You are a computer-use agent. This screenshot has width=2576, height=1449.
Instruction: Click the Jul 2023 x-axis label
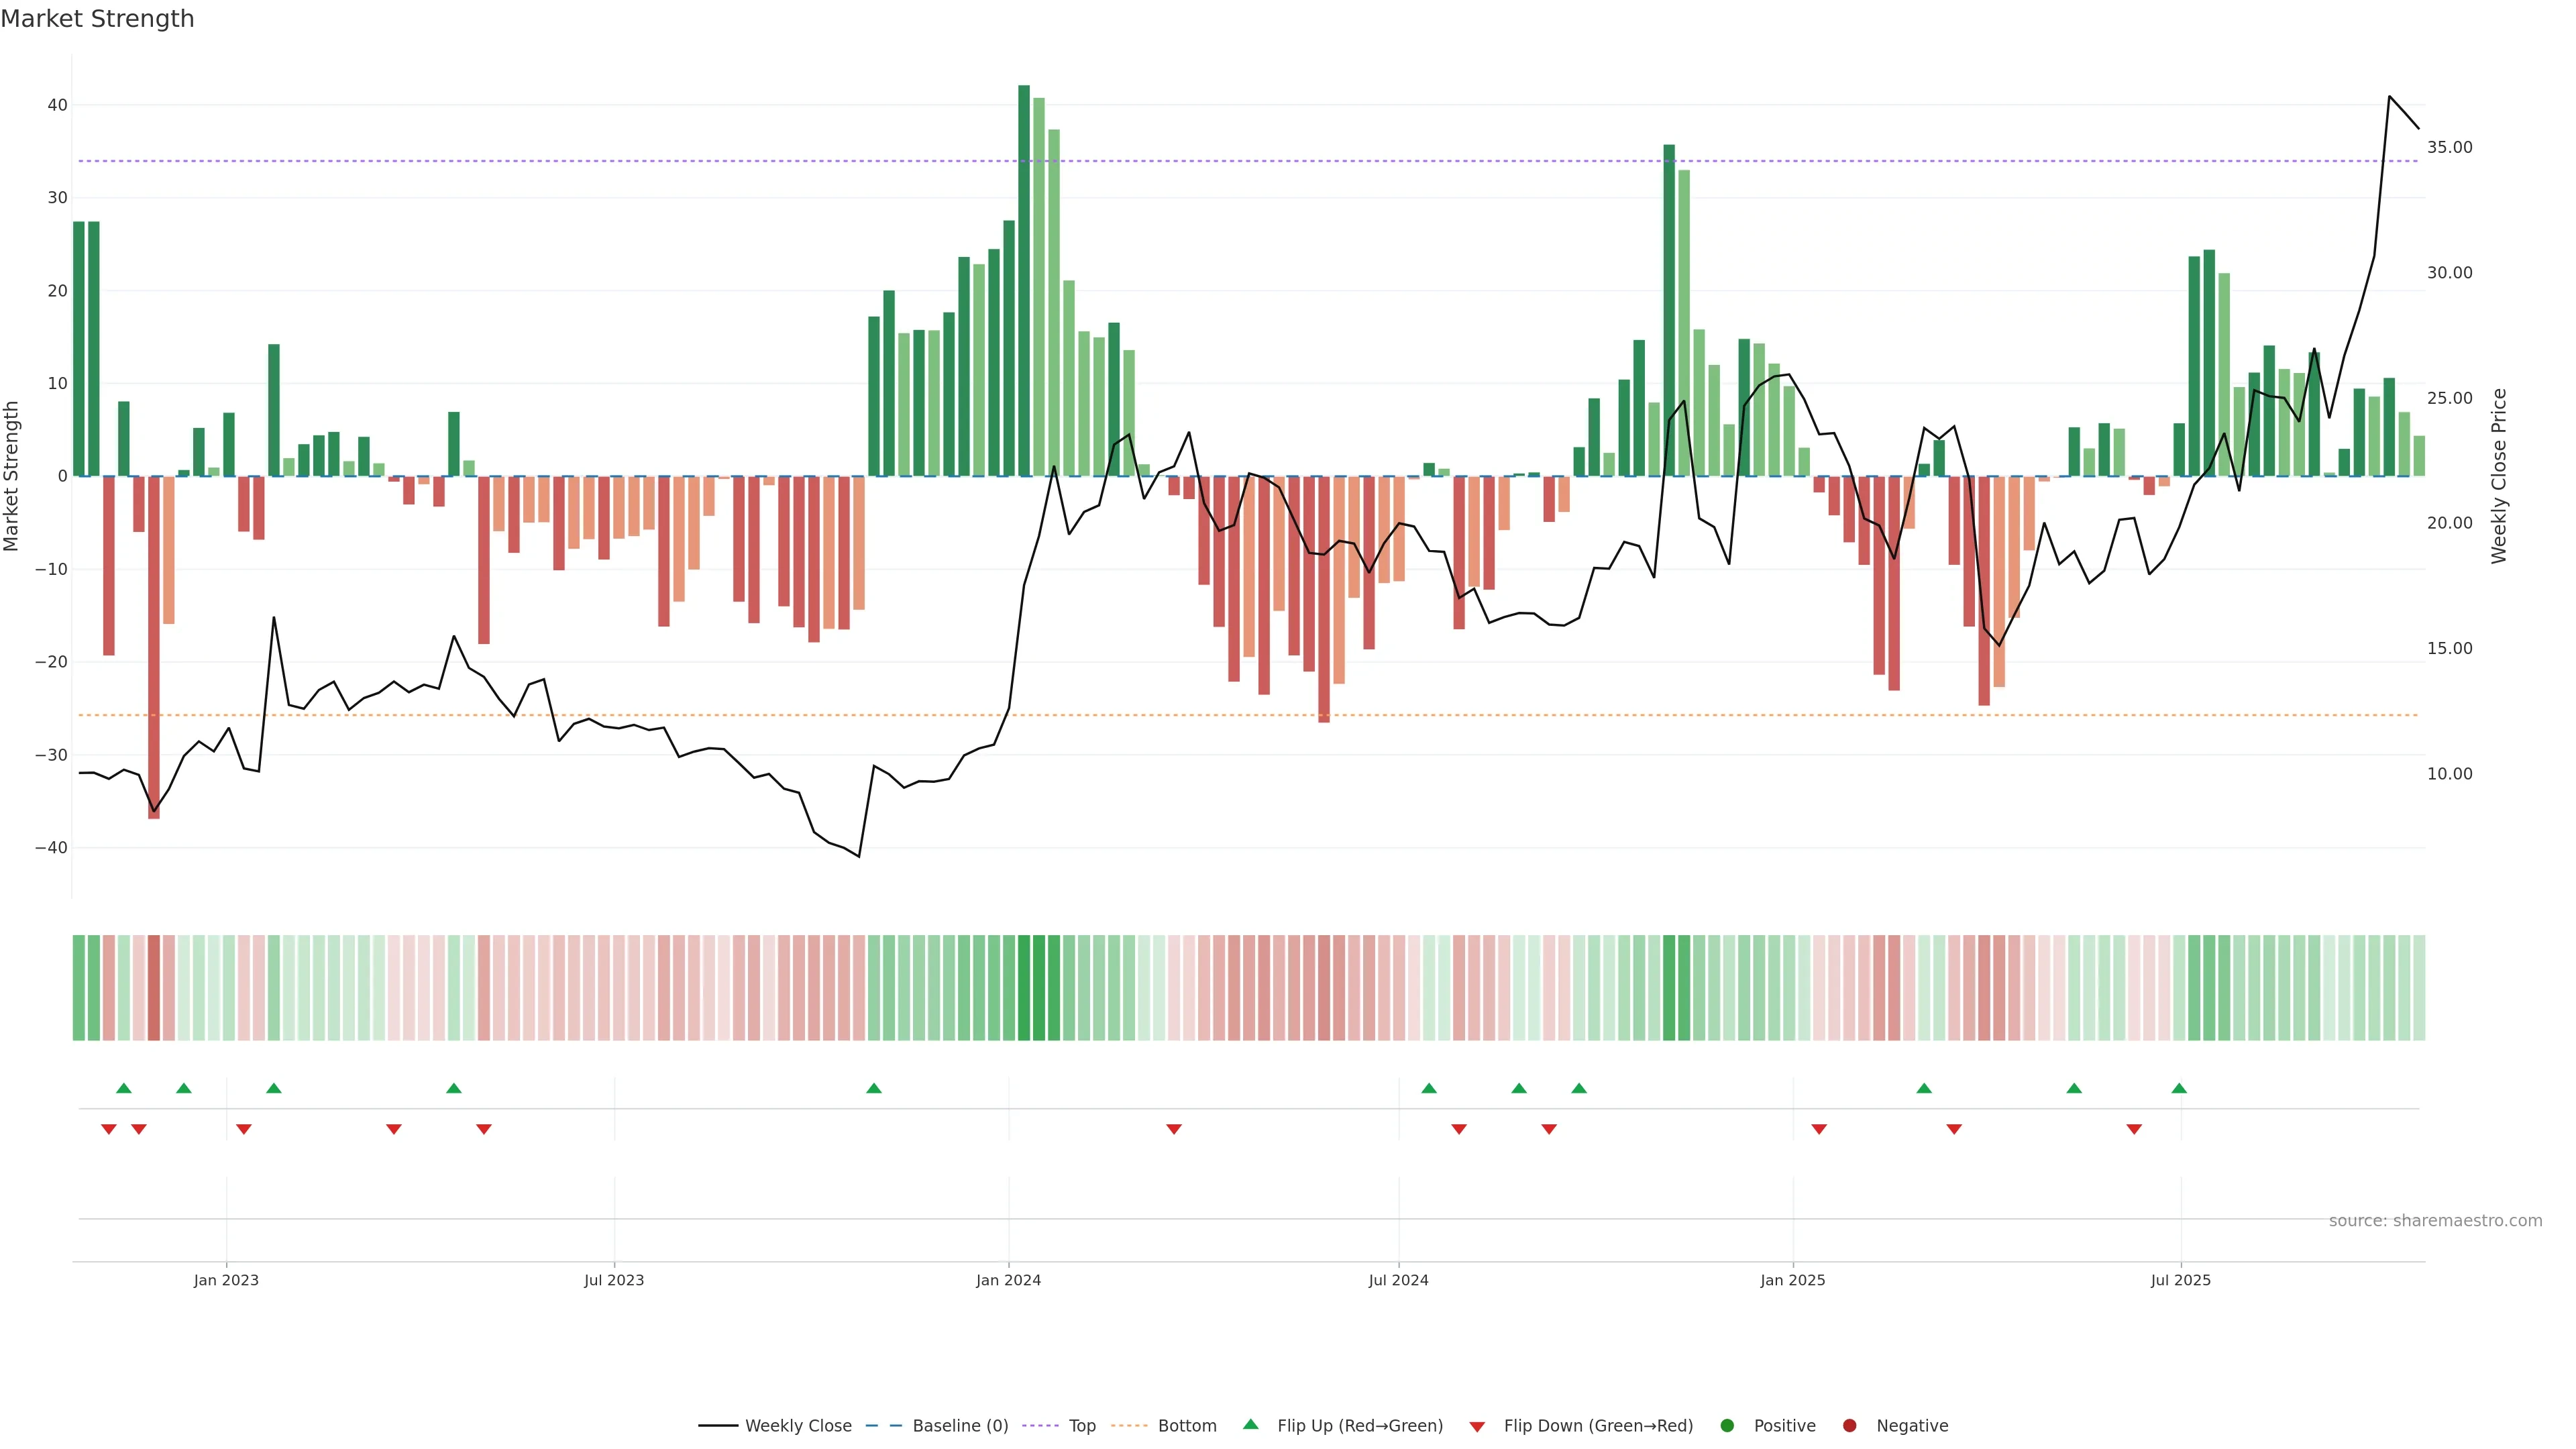[x=614, y=1280]
